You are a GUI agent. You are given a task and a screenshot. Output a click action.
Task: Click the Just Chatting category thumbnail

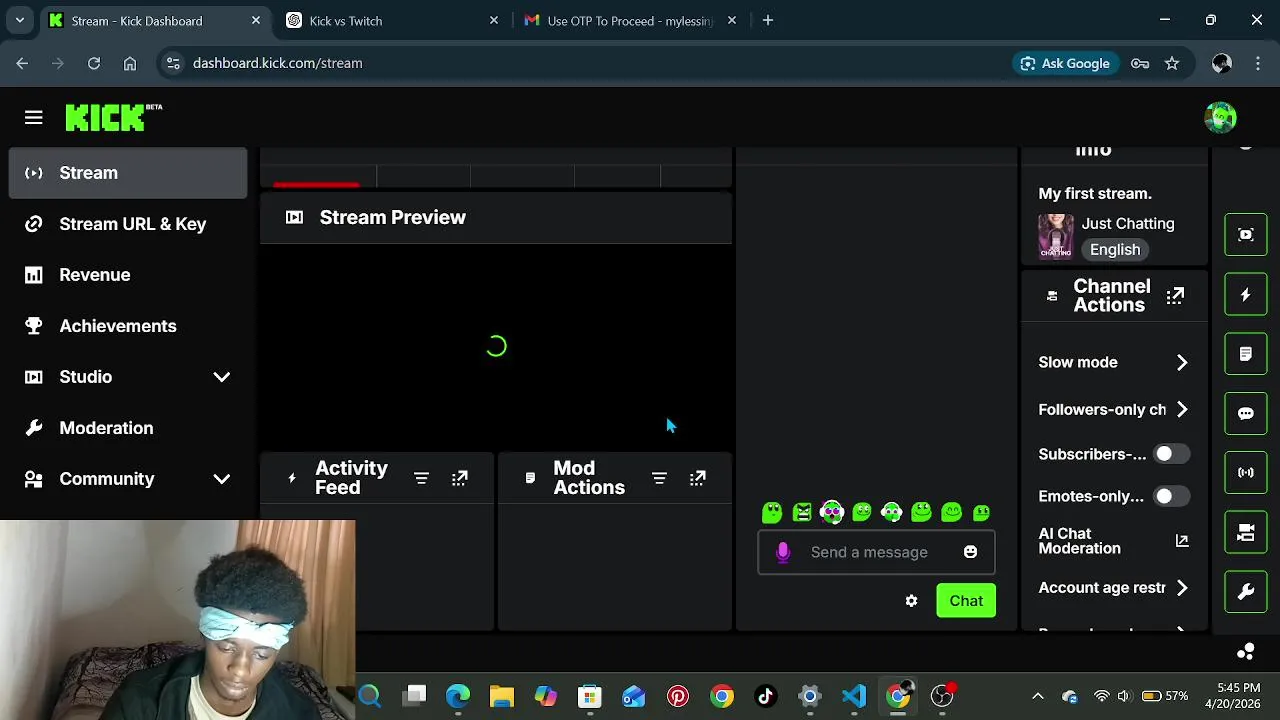[1056, 236]
